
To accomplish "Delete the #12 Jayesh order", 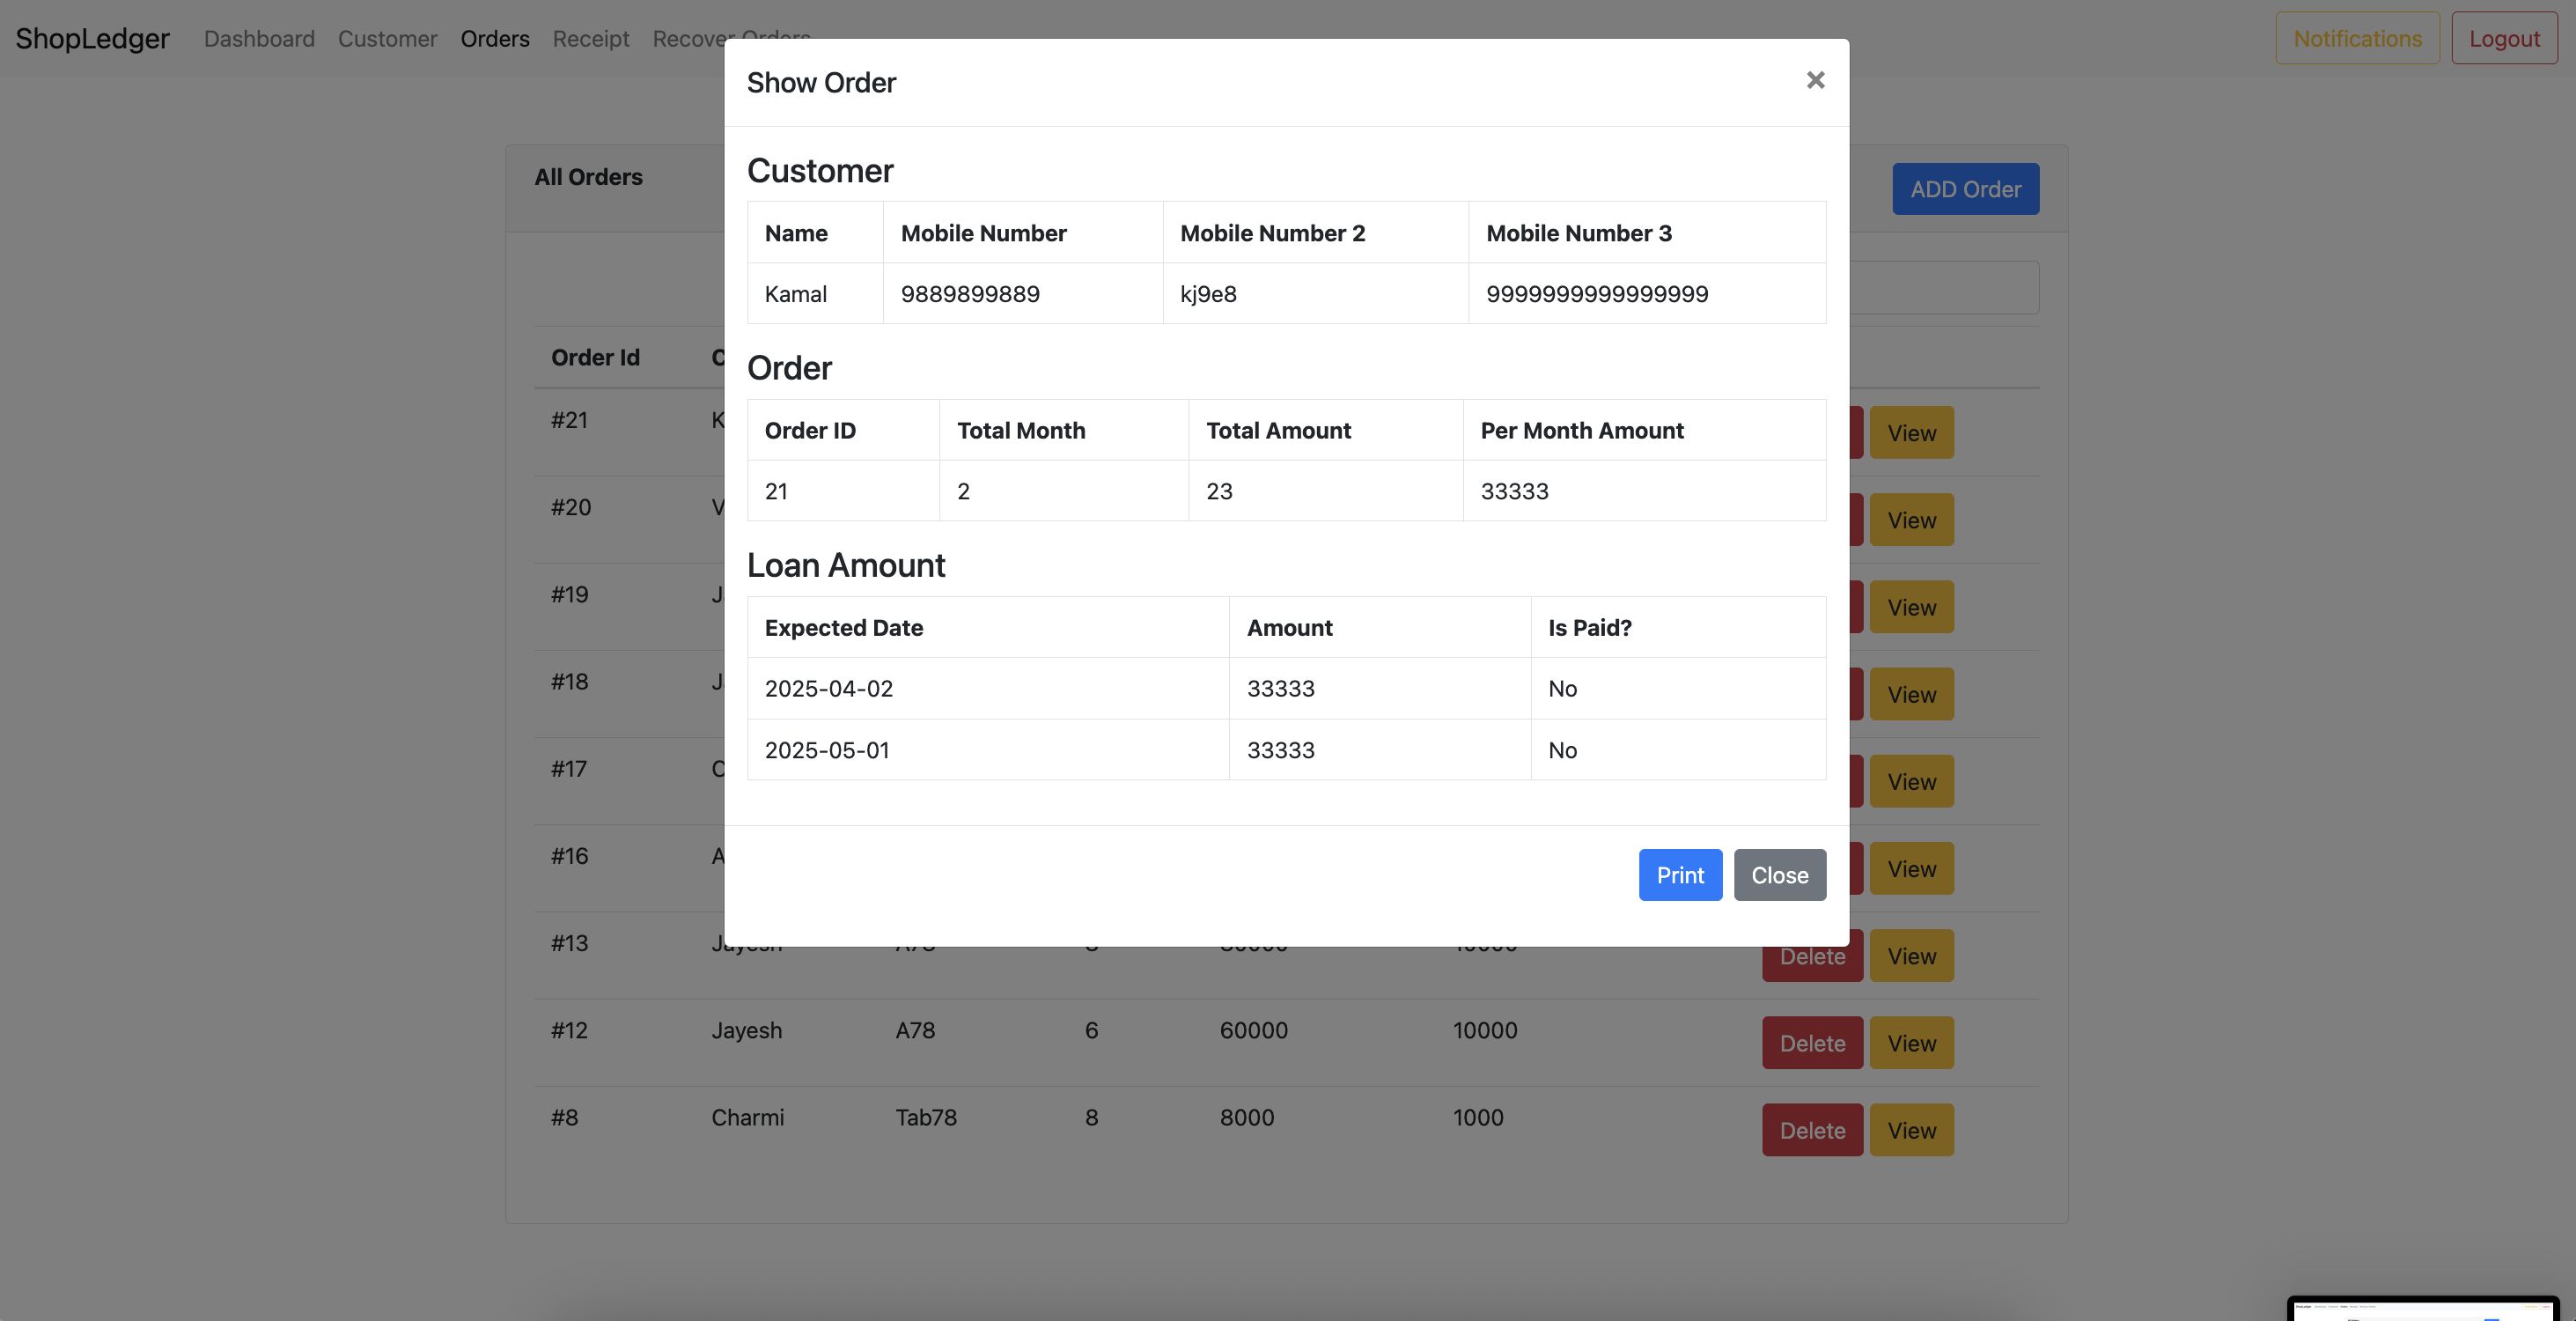I will [1811, 1043].
